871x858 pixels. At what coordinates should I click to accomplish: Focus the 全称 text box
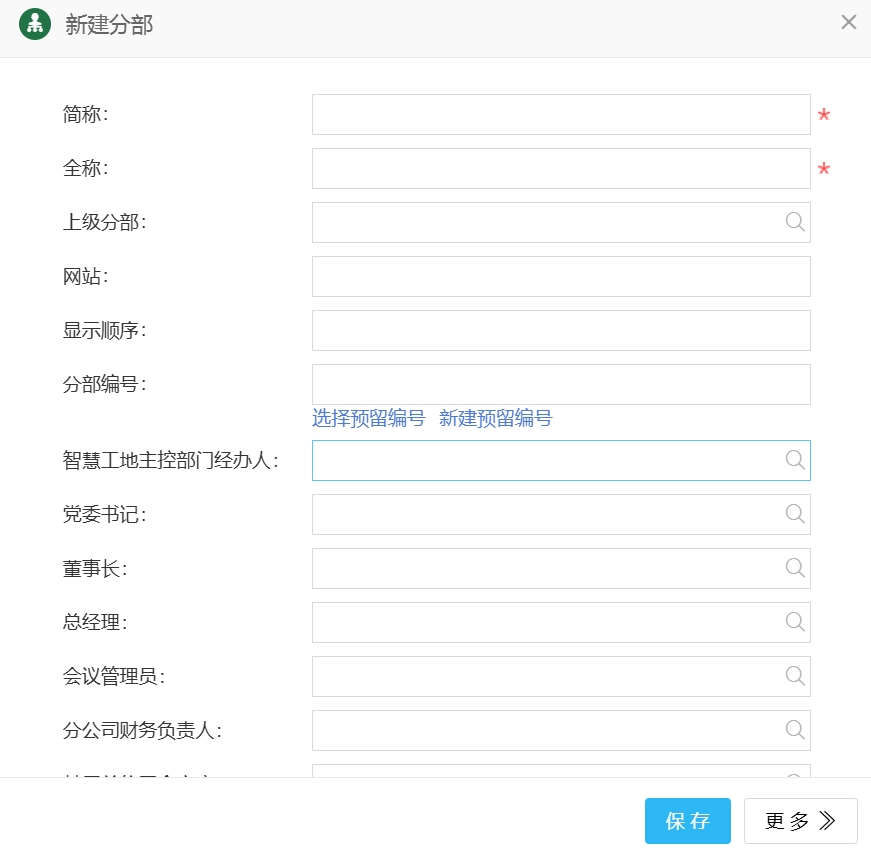tap(560, 169)
